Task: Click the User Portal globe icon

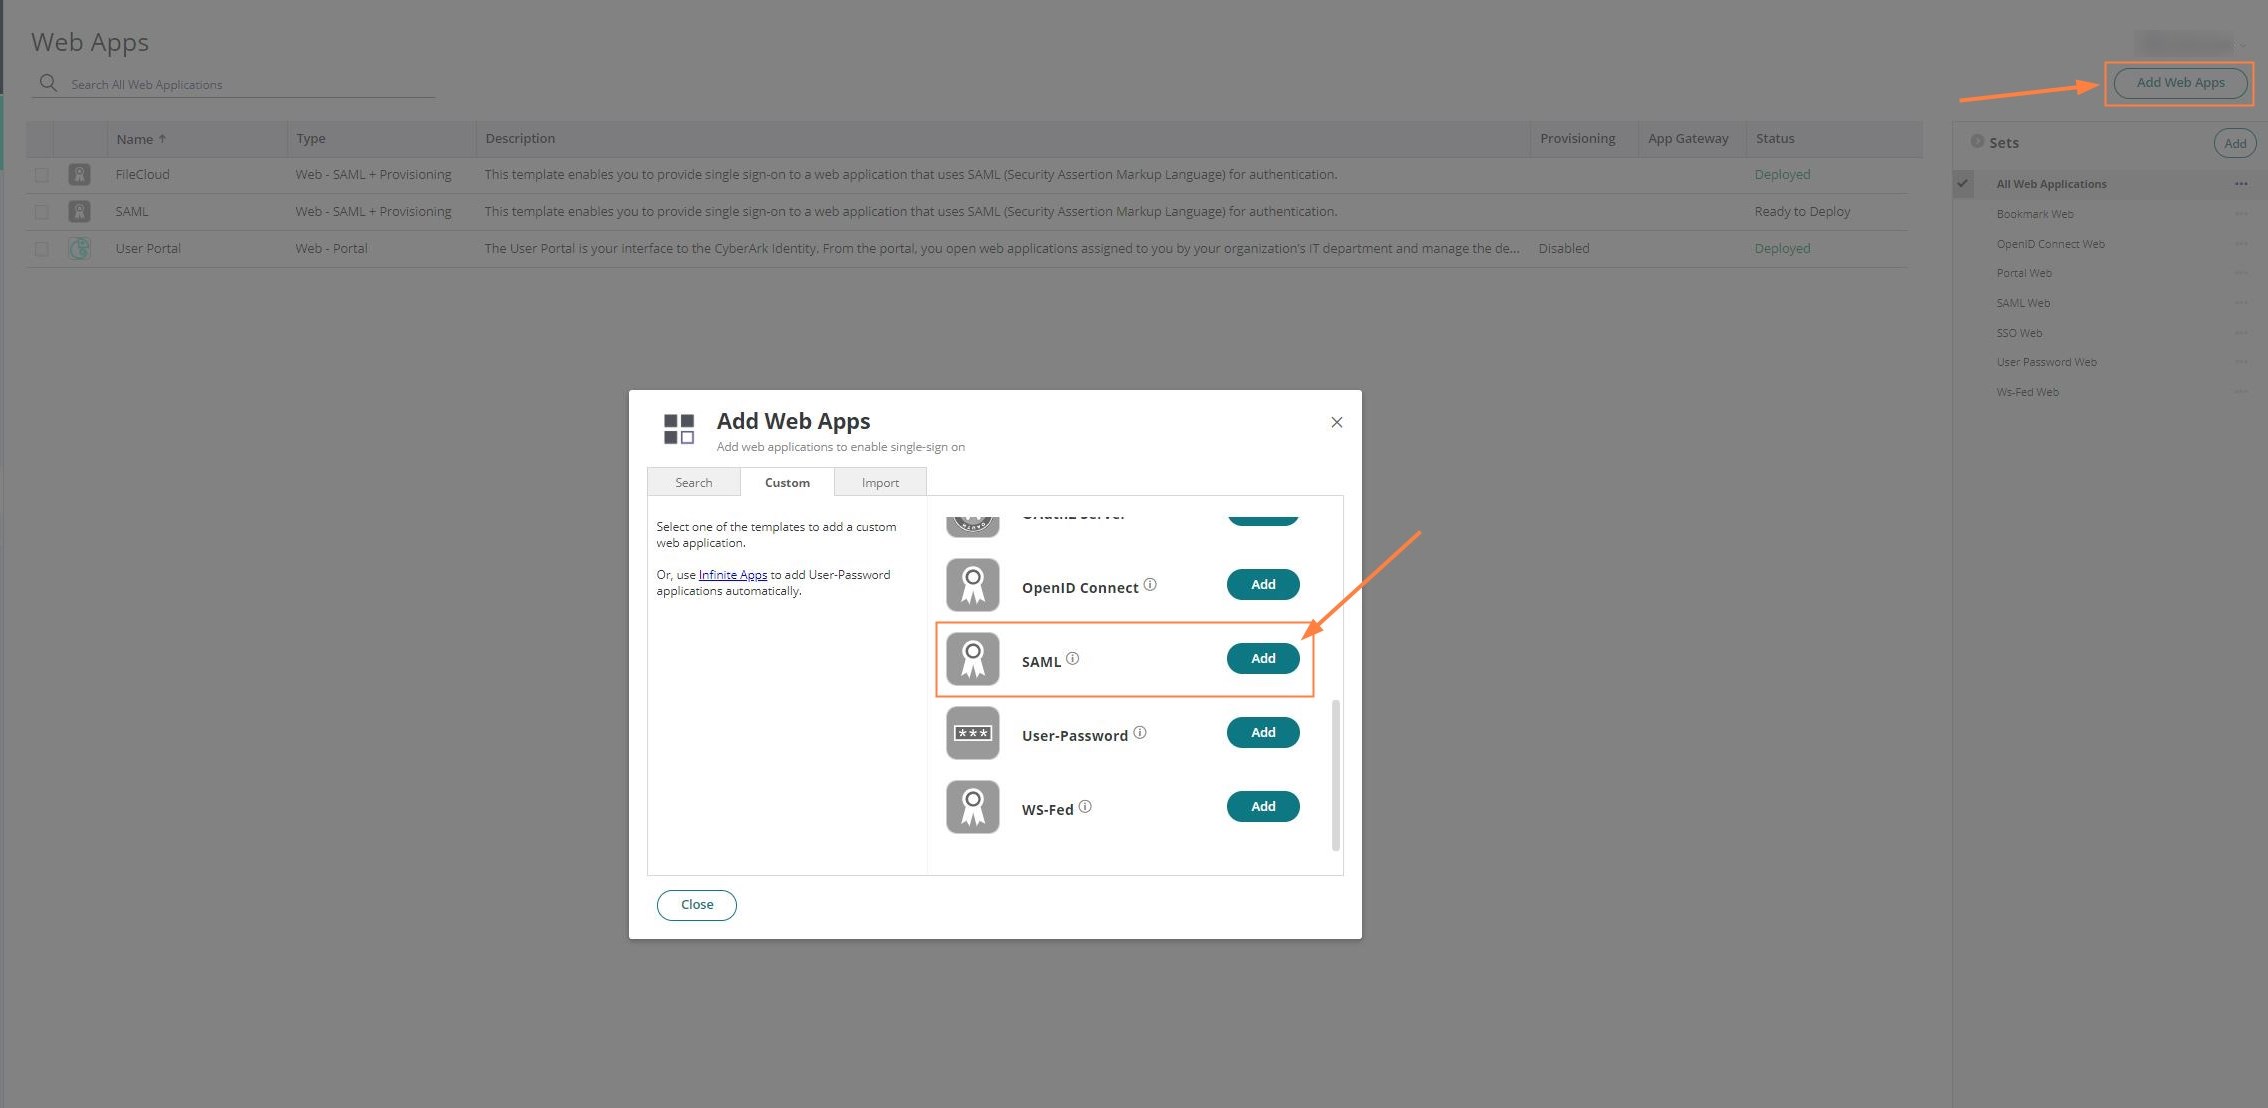Action: (79, 248)
